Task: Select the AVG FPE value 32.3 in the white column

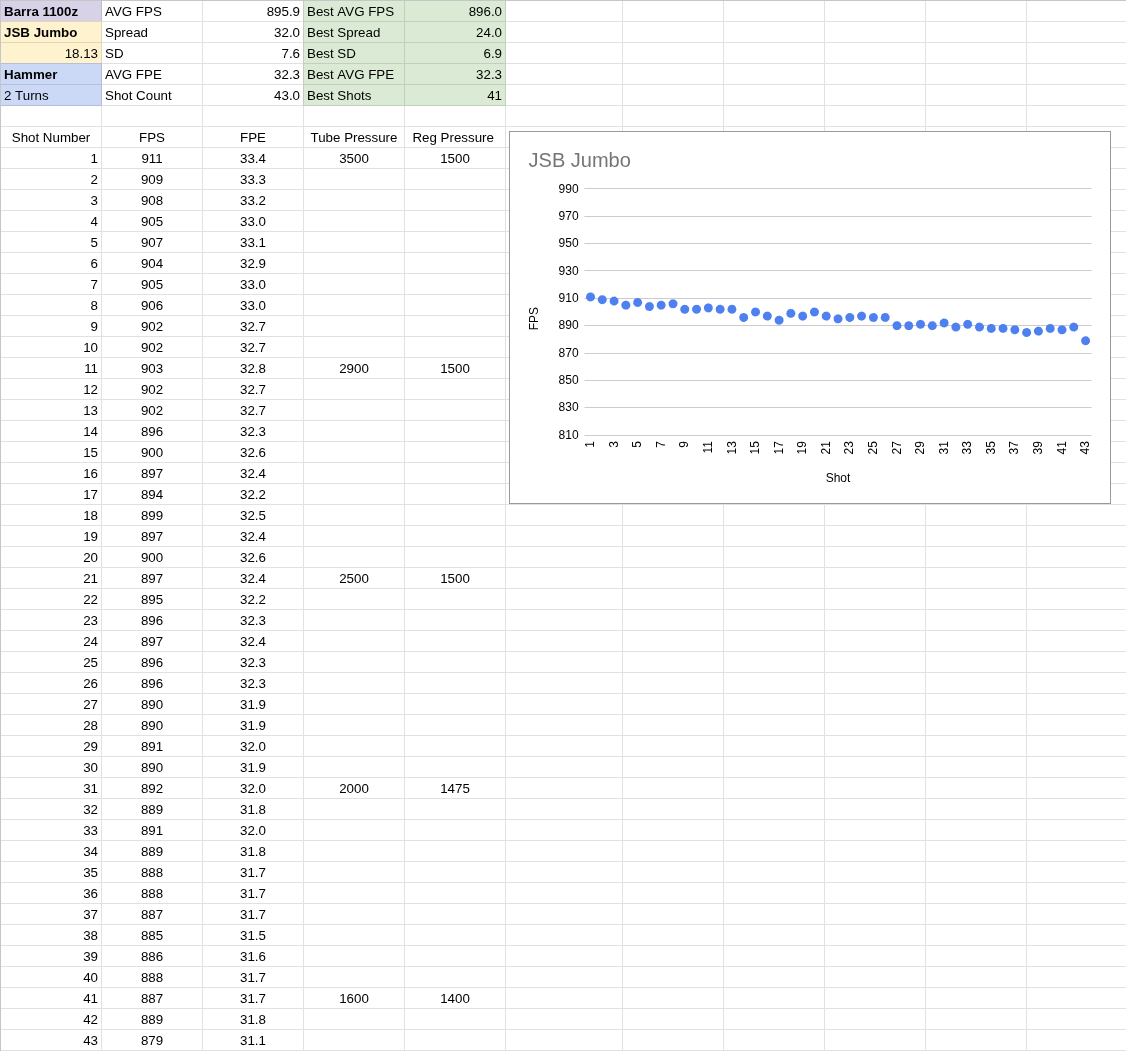Action: (x=253, y=75)
